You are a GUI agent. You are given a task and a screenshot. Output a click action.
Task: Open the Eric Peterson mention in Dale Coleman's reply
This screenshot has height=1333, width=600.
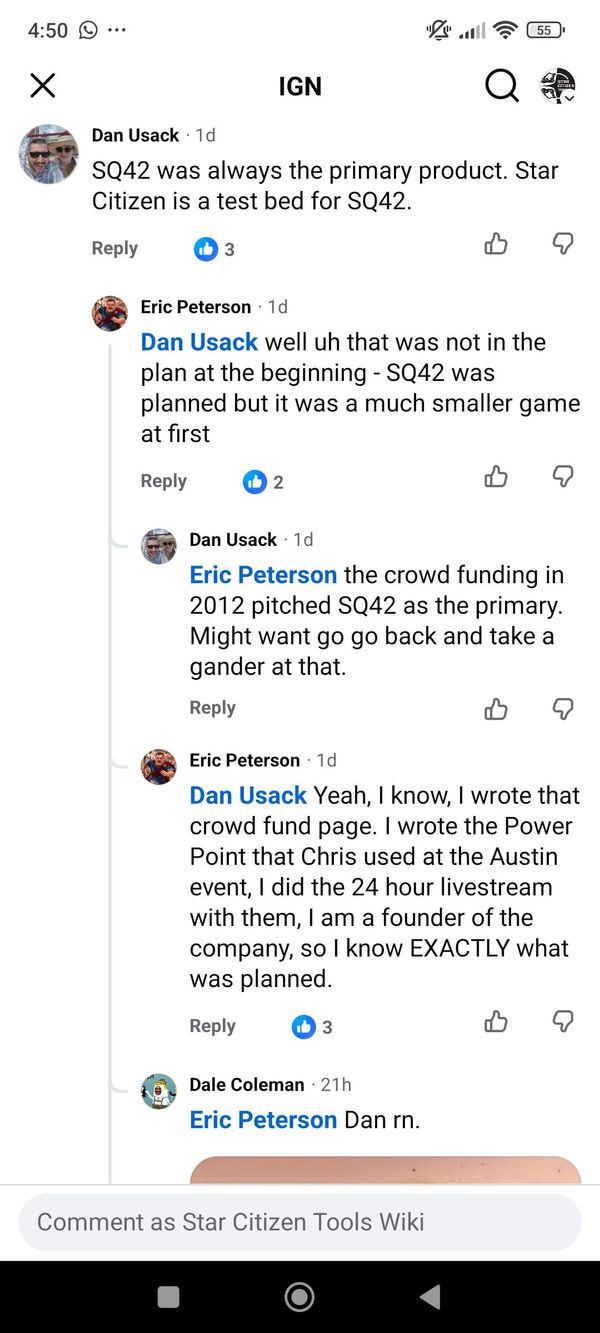click(x=263, y=1120)
